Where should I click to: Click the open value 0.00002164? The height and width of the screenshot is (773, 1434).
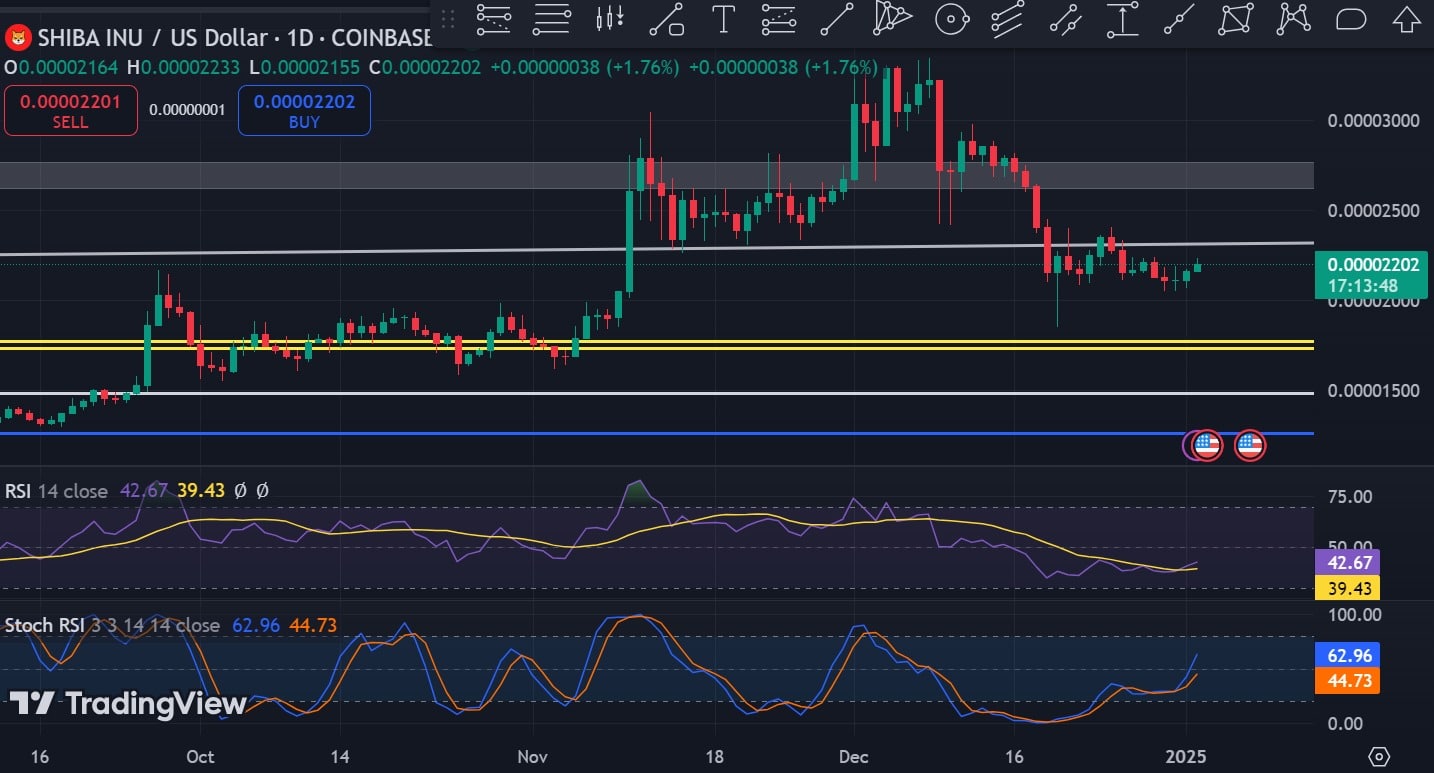point(68,67)
